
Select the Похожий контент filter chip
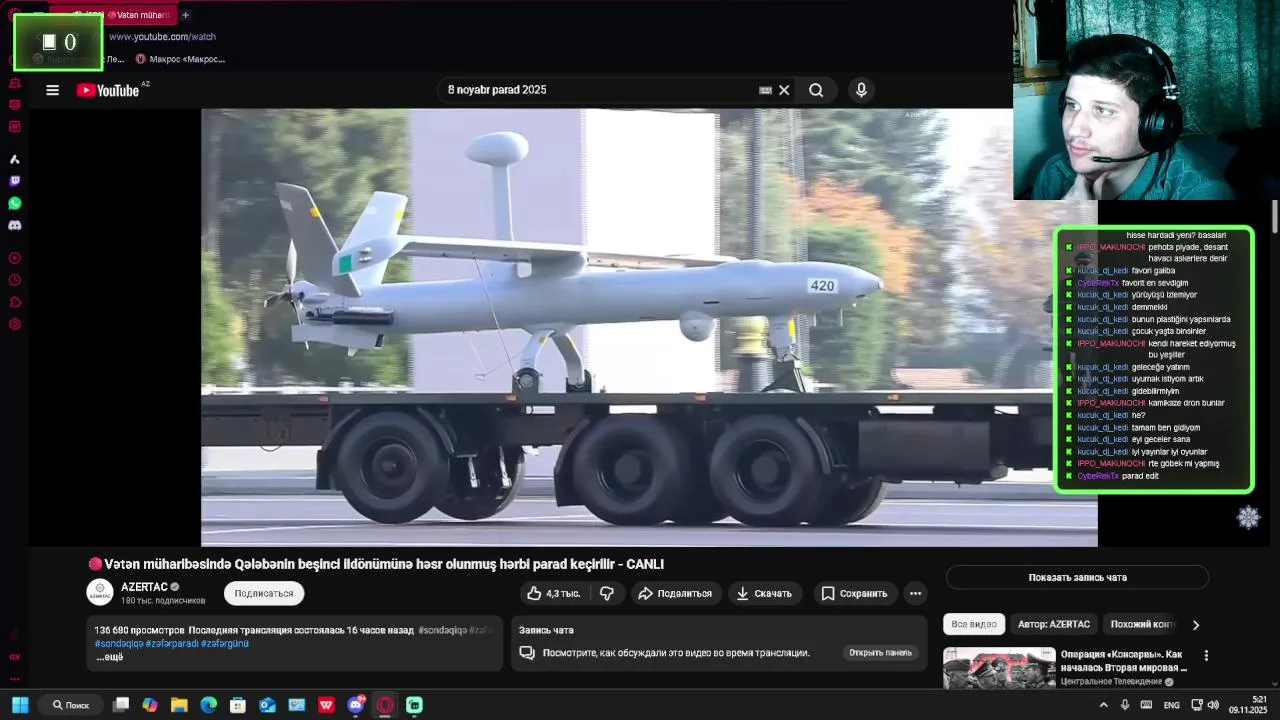click(x=1142, y=624)
